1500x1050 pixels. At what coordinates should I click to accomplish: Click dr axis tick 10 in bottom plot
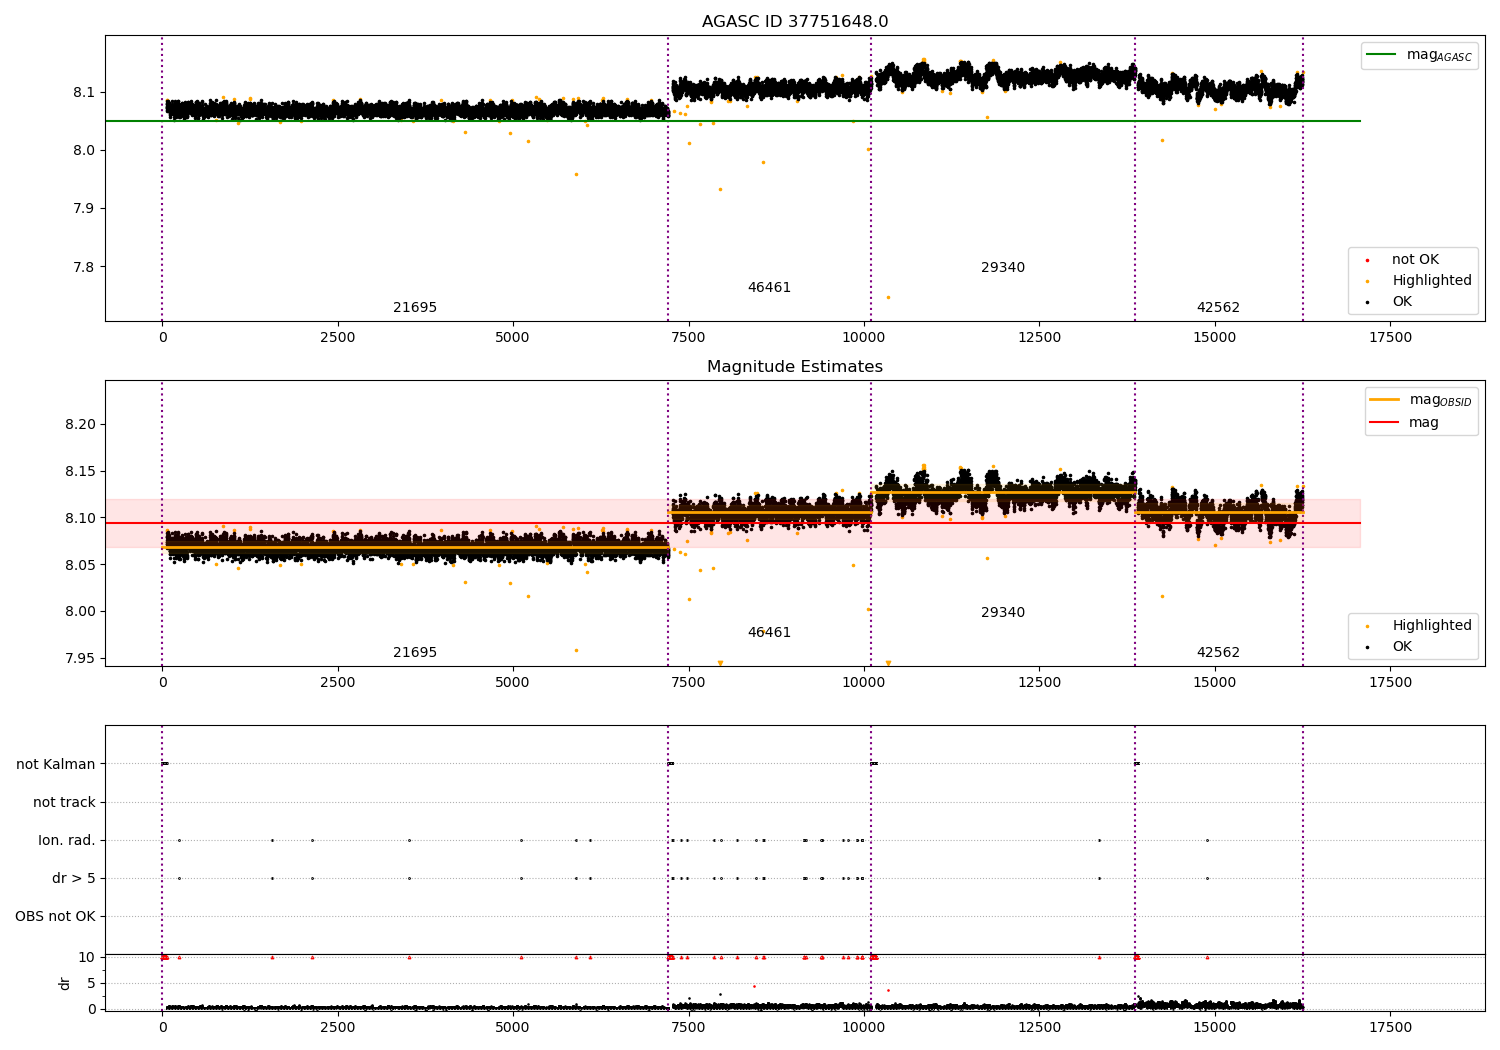pyautogui.click(x=87, y=958)
